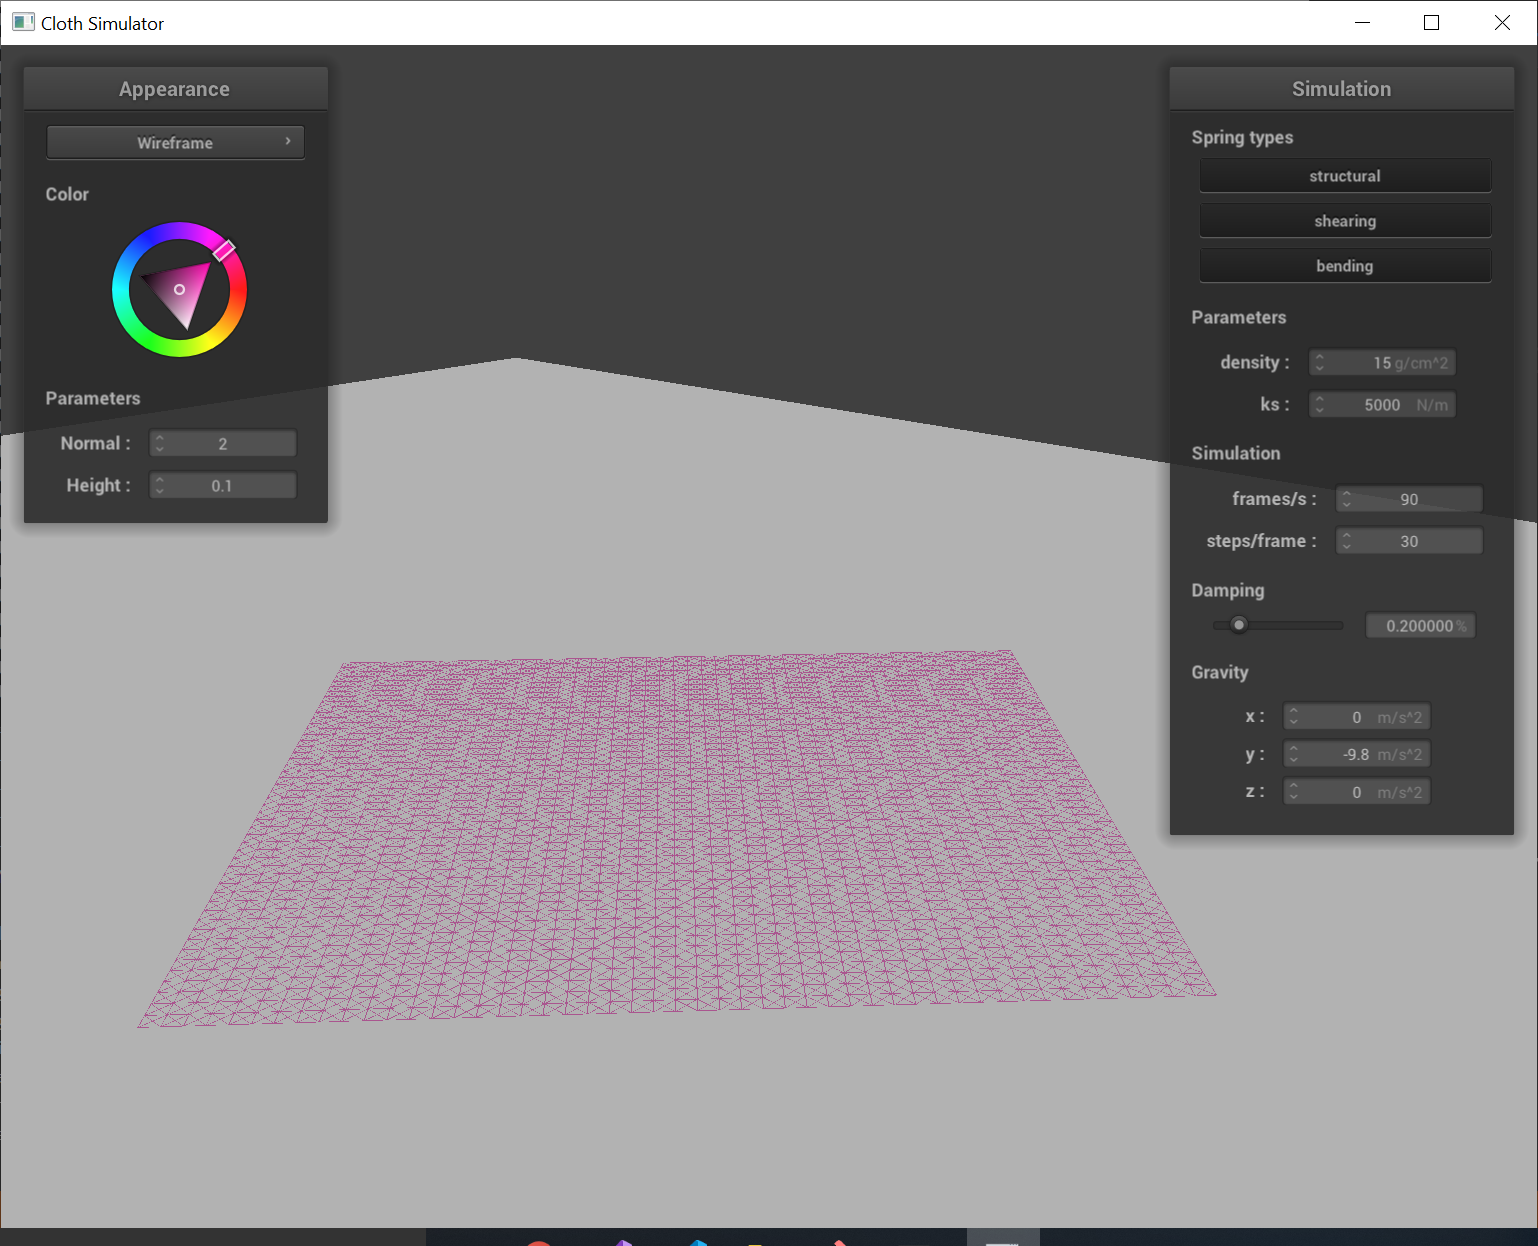The width and height of the screenshot is (1538, 1246).
Task: Click the Simulation panel title bar
Action: [x=1341, y=89]
